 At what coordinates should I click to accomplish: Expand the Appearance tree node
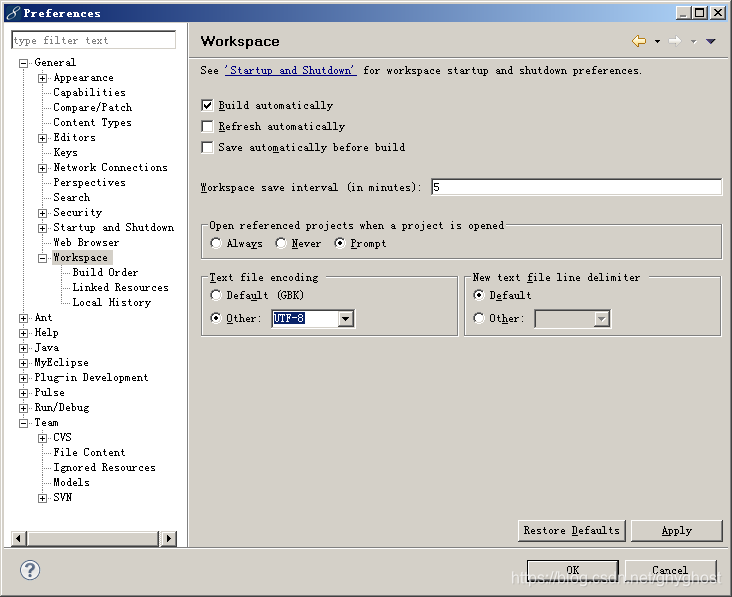pyautogui.click(x=42, y=78)
